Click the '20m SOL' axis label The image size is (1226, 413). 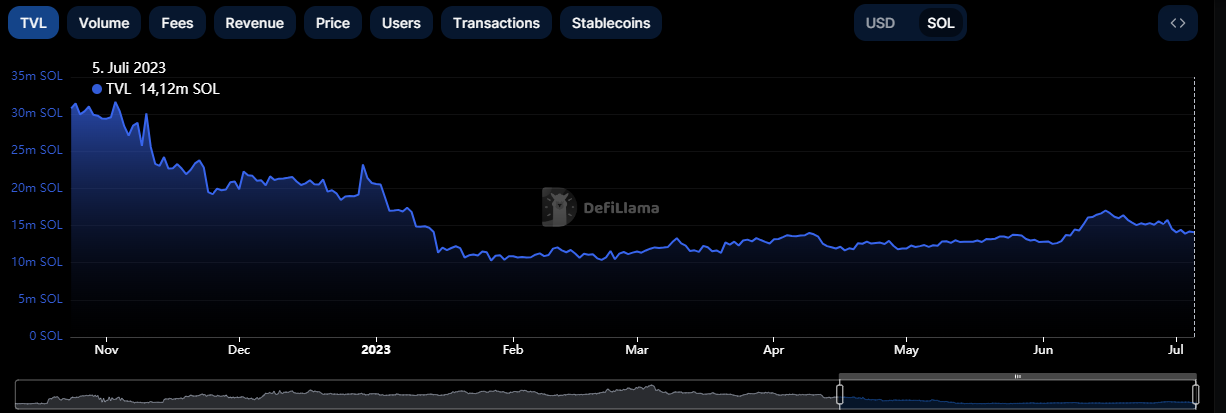click(x=37, y=187)
